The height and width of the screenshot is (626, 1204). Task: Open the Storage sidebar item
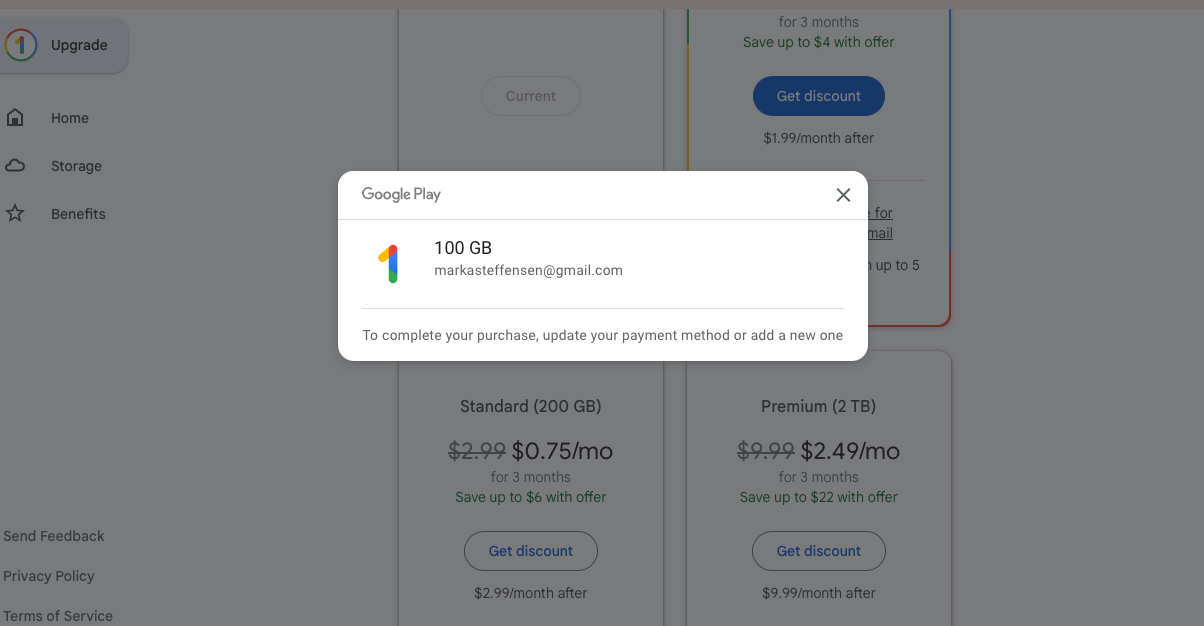(x=76, y=166)
